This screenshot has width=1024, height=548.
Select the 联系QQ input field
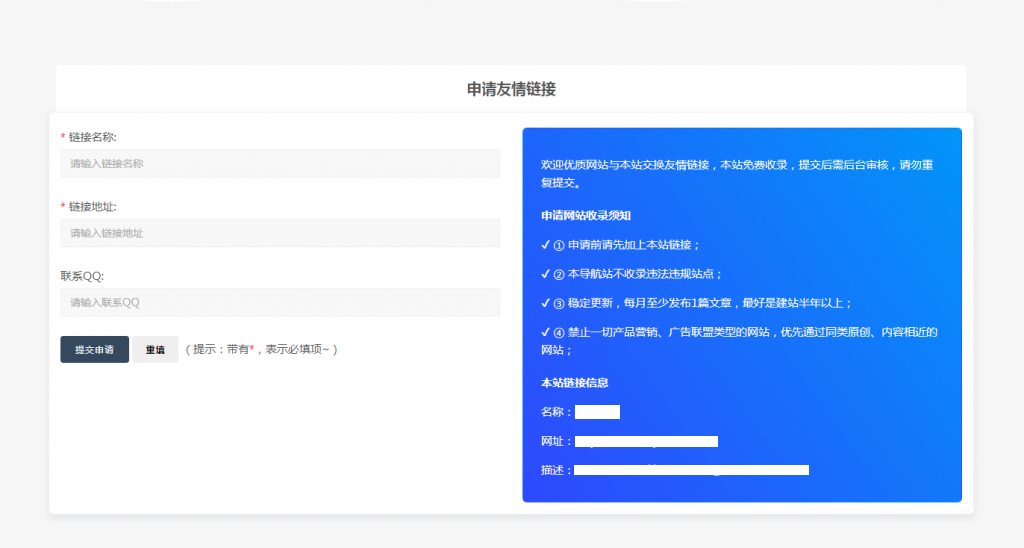tap(279, 302)
